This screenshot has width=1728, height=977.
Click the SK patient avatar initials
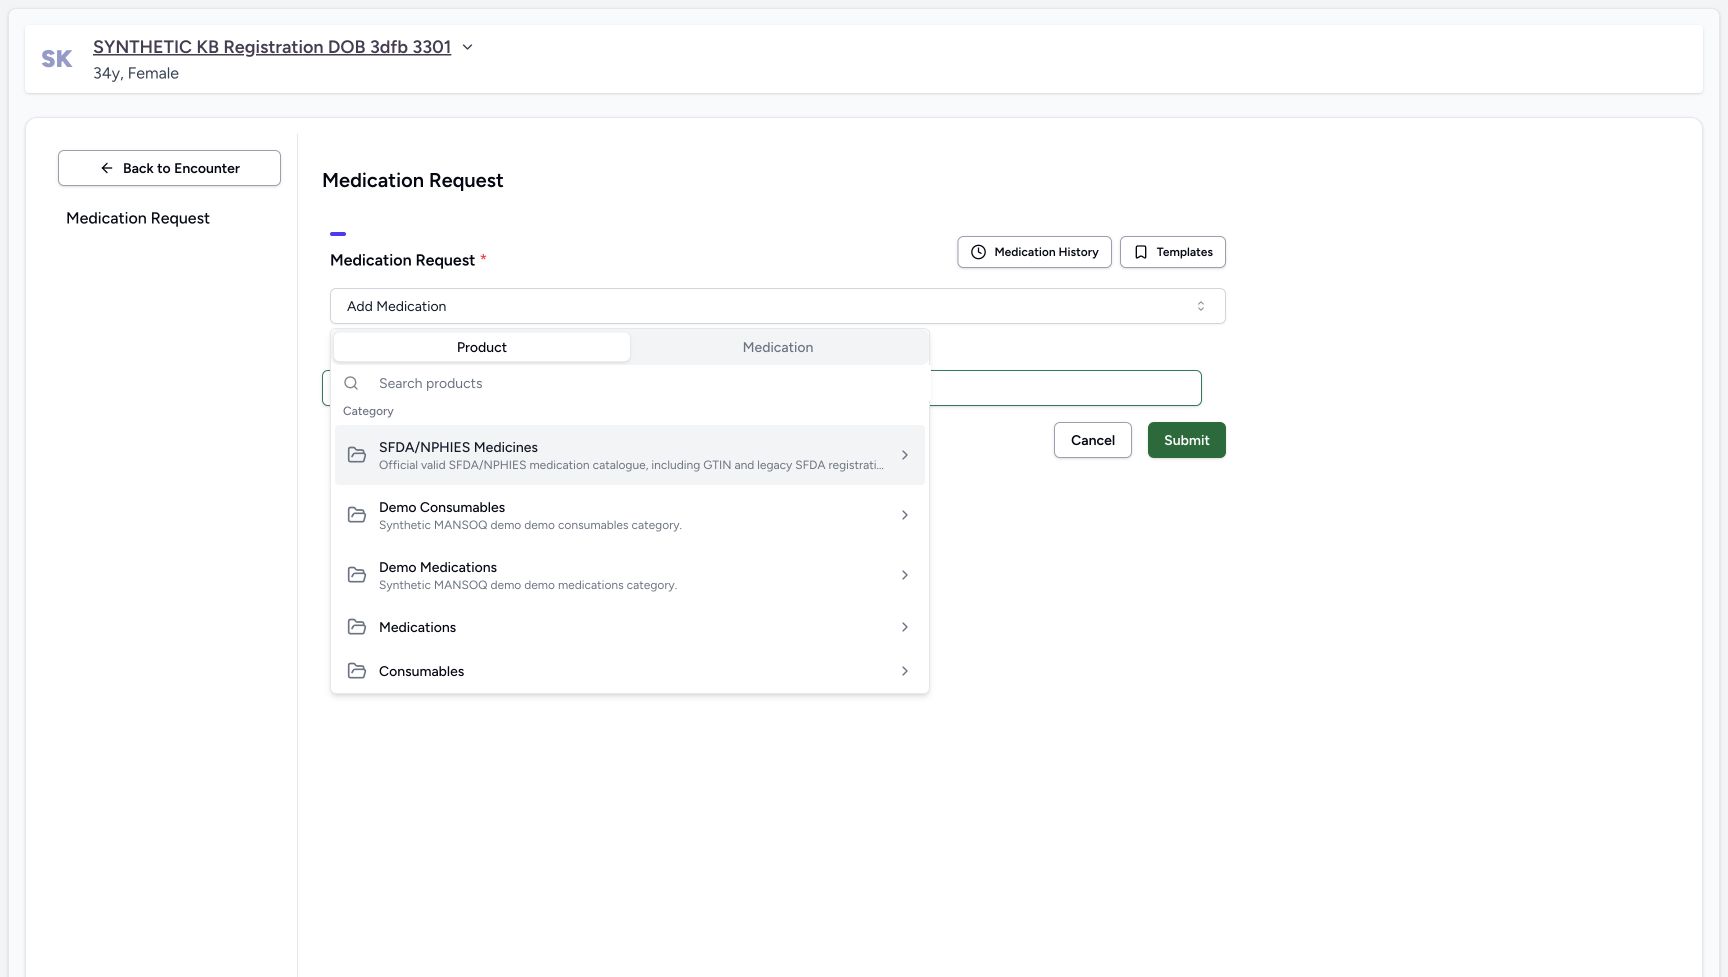coord(57,59)
